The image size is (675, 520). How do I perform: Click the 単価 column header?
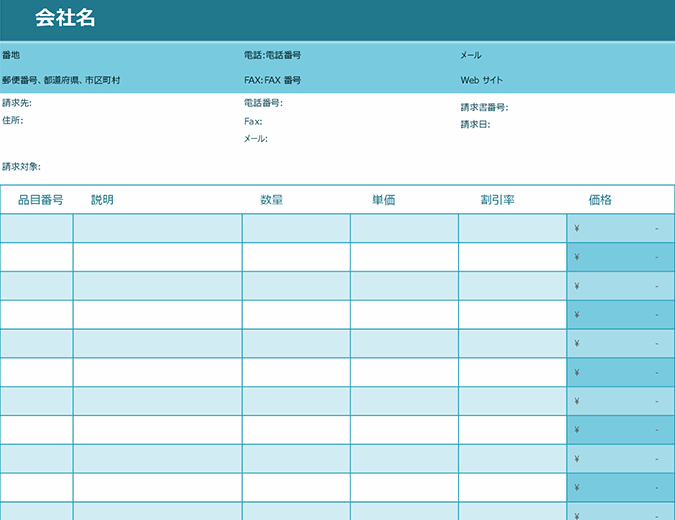click(x=384, y=200)
